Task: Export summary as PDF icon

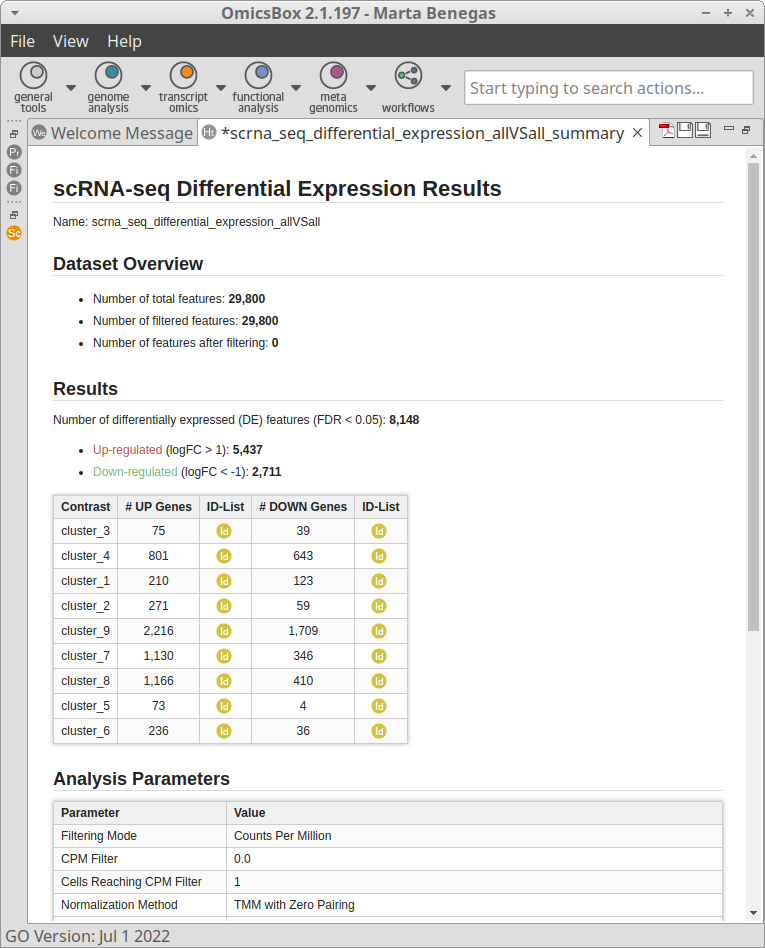Action: point(666,131)
